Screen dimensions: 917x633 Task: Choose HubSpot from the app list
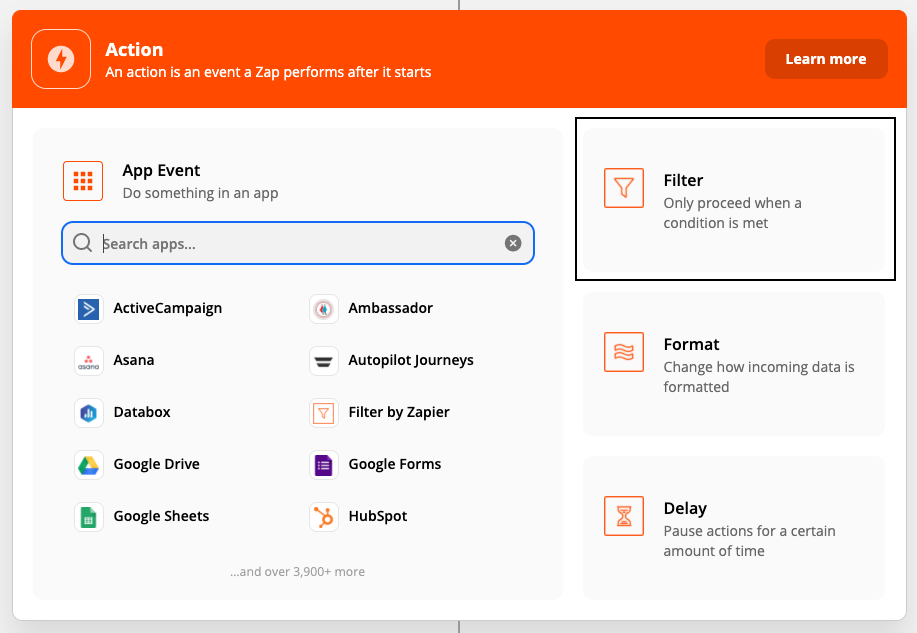point(378,517)
